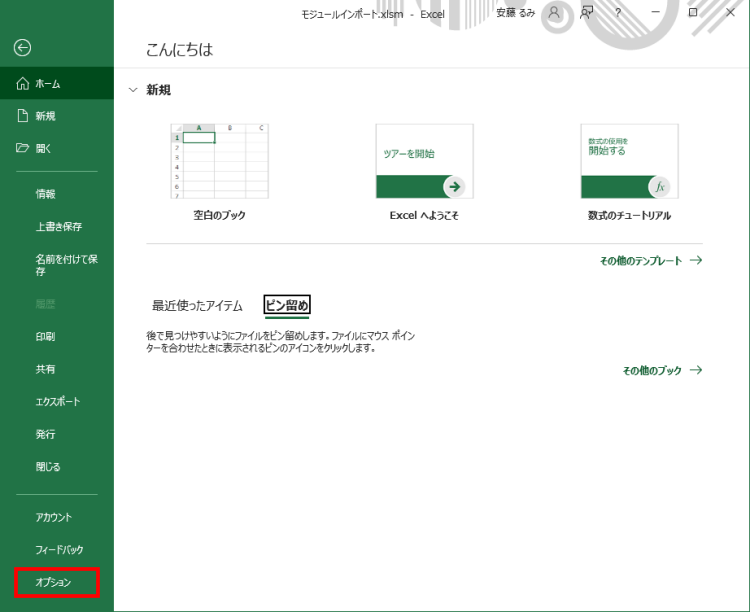Follow the その他のテンプレート link
750x612 pixels.
click(650, 261)
